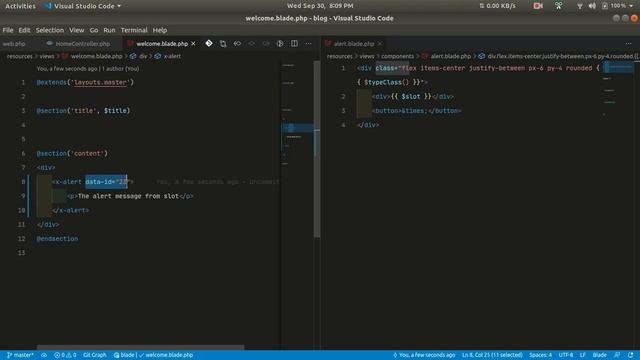Image resolution: width=640 pixels, height=360 pixels.
Task: Open the View menu
Action: tap(76, 30)
